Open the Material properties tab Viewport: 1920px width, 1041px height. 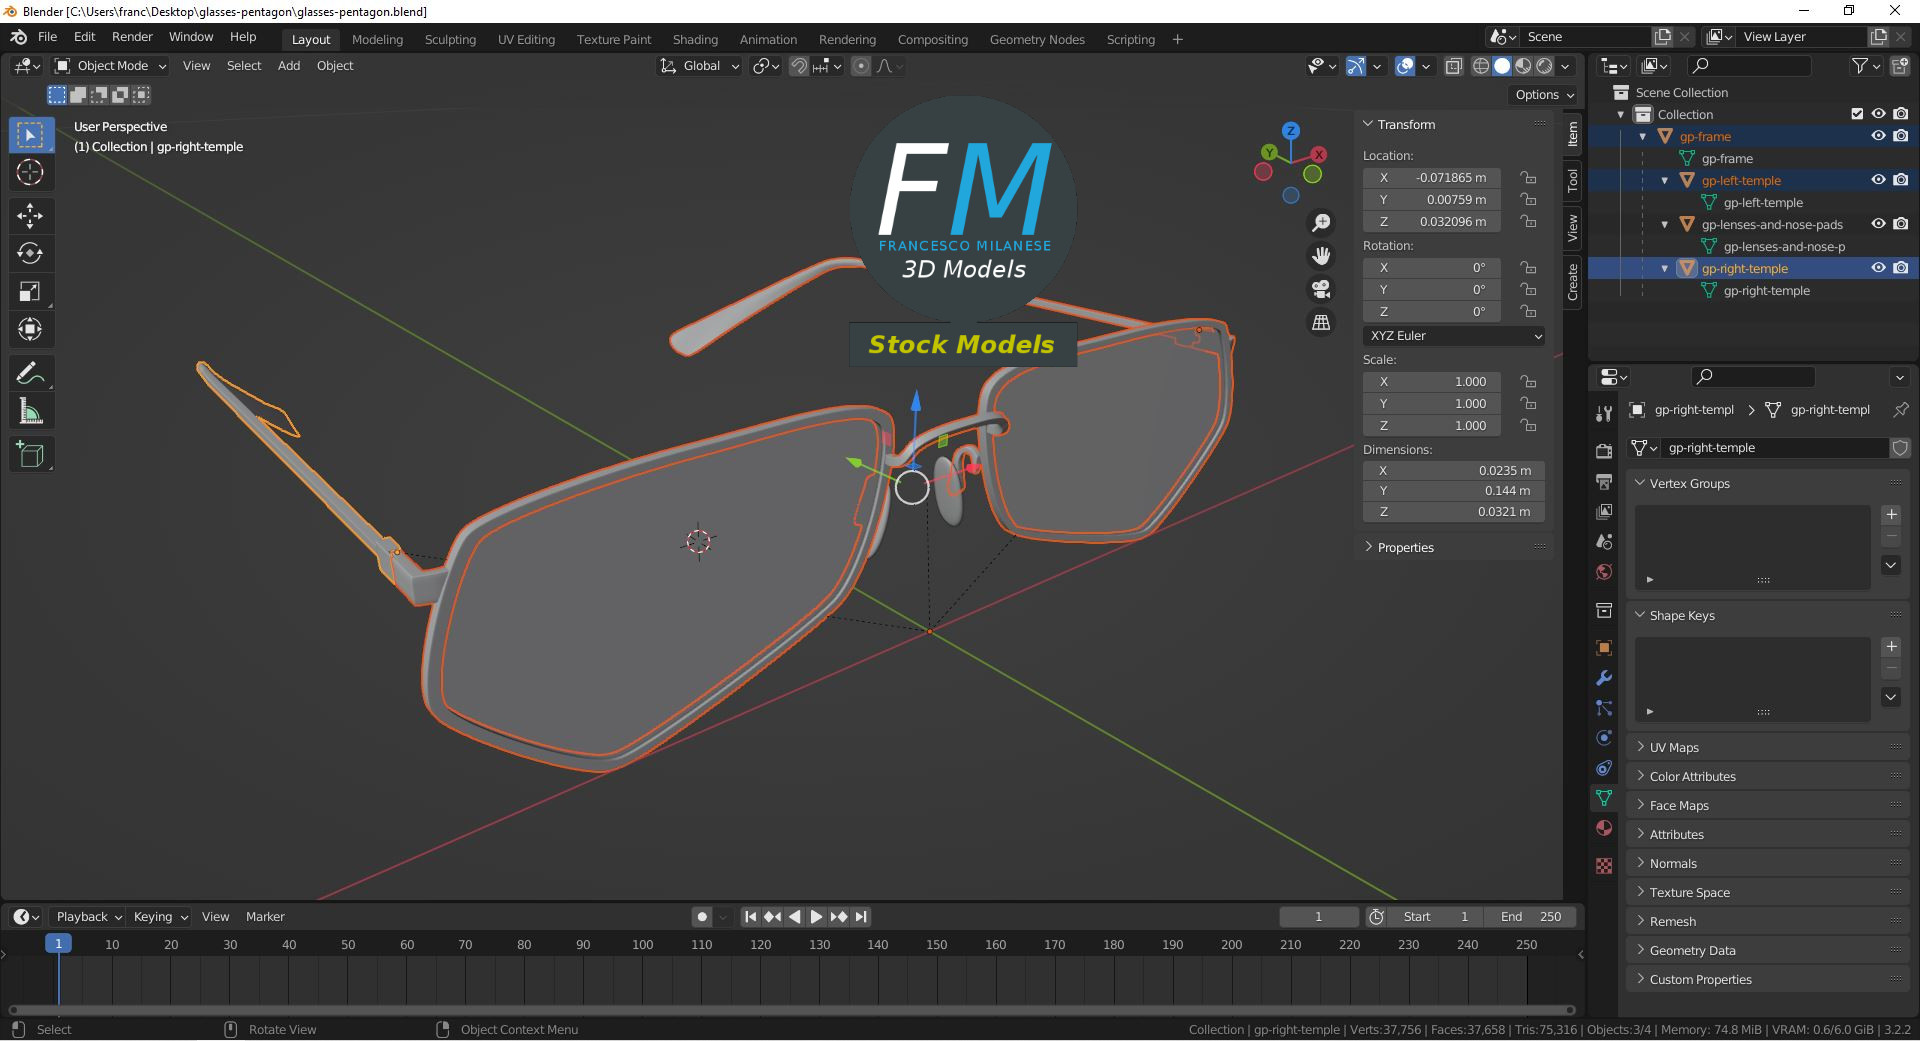1604,828
